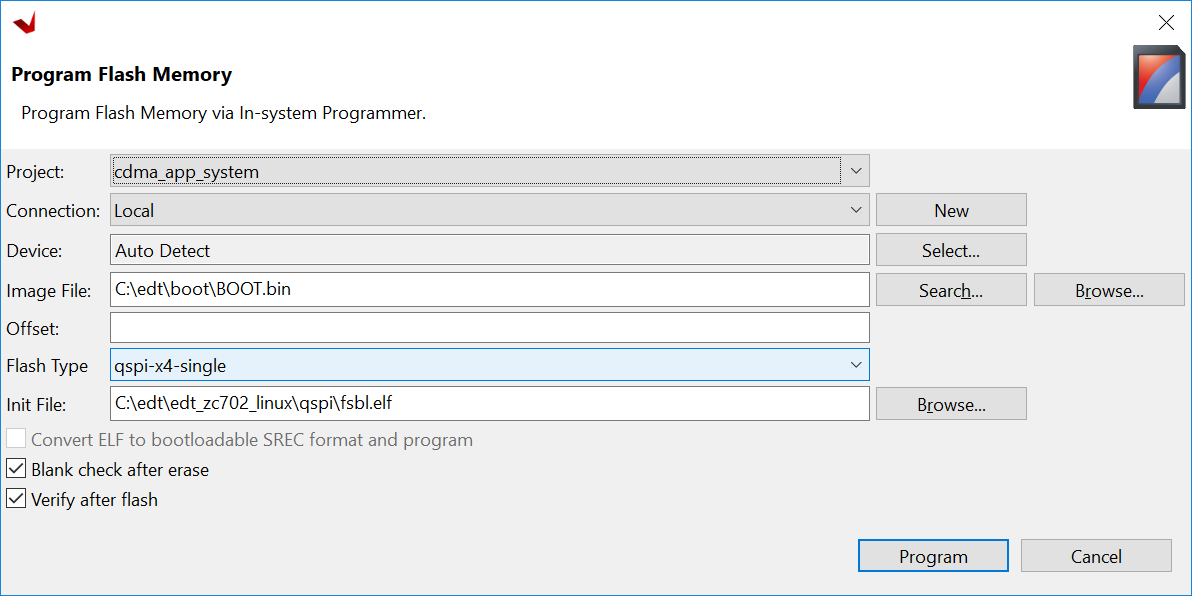This screenshot has width=1192, height=596.
Task: Browse for the Init File
Action: (x=950, y=404)
